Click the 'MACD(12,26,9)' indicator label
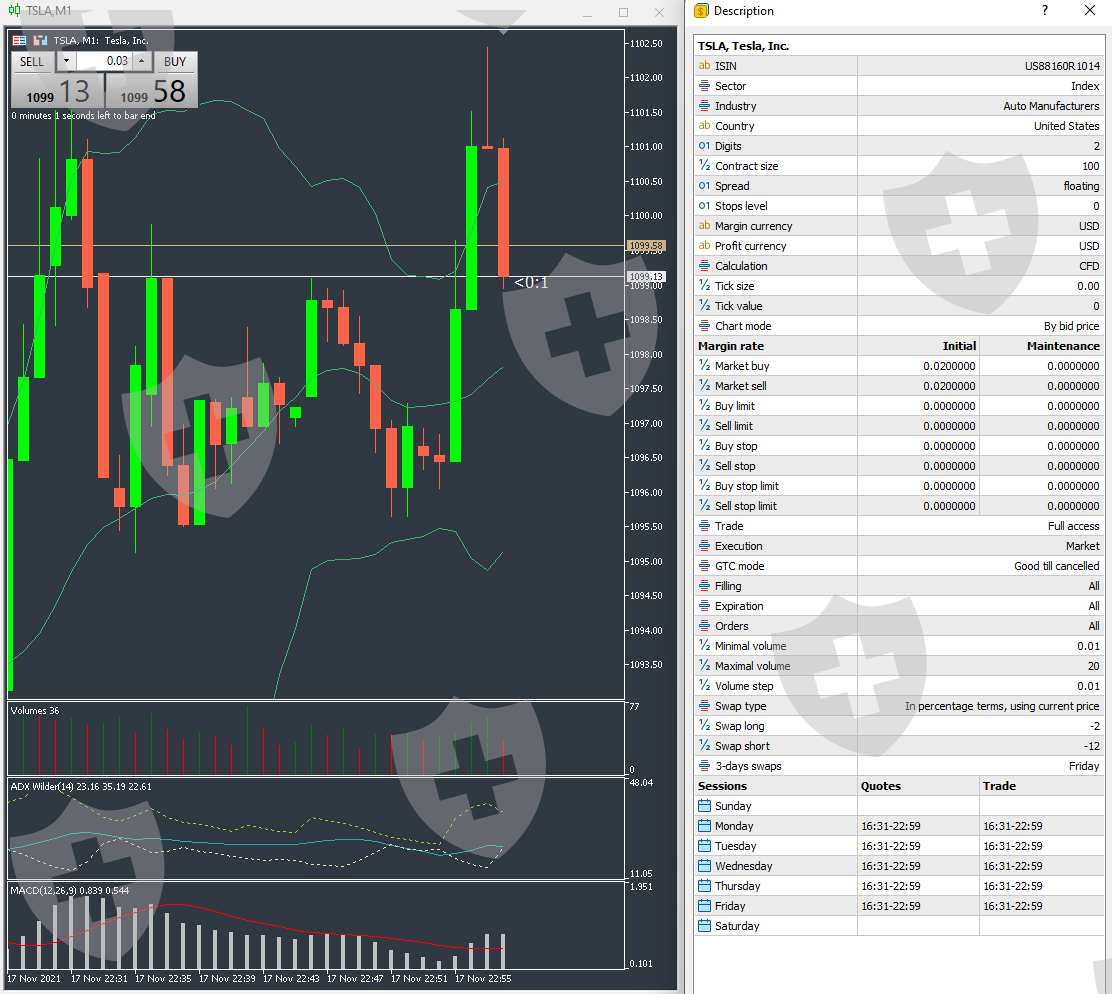 coord(43,890)
